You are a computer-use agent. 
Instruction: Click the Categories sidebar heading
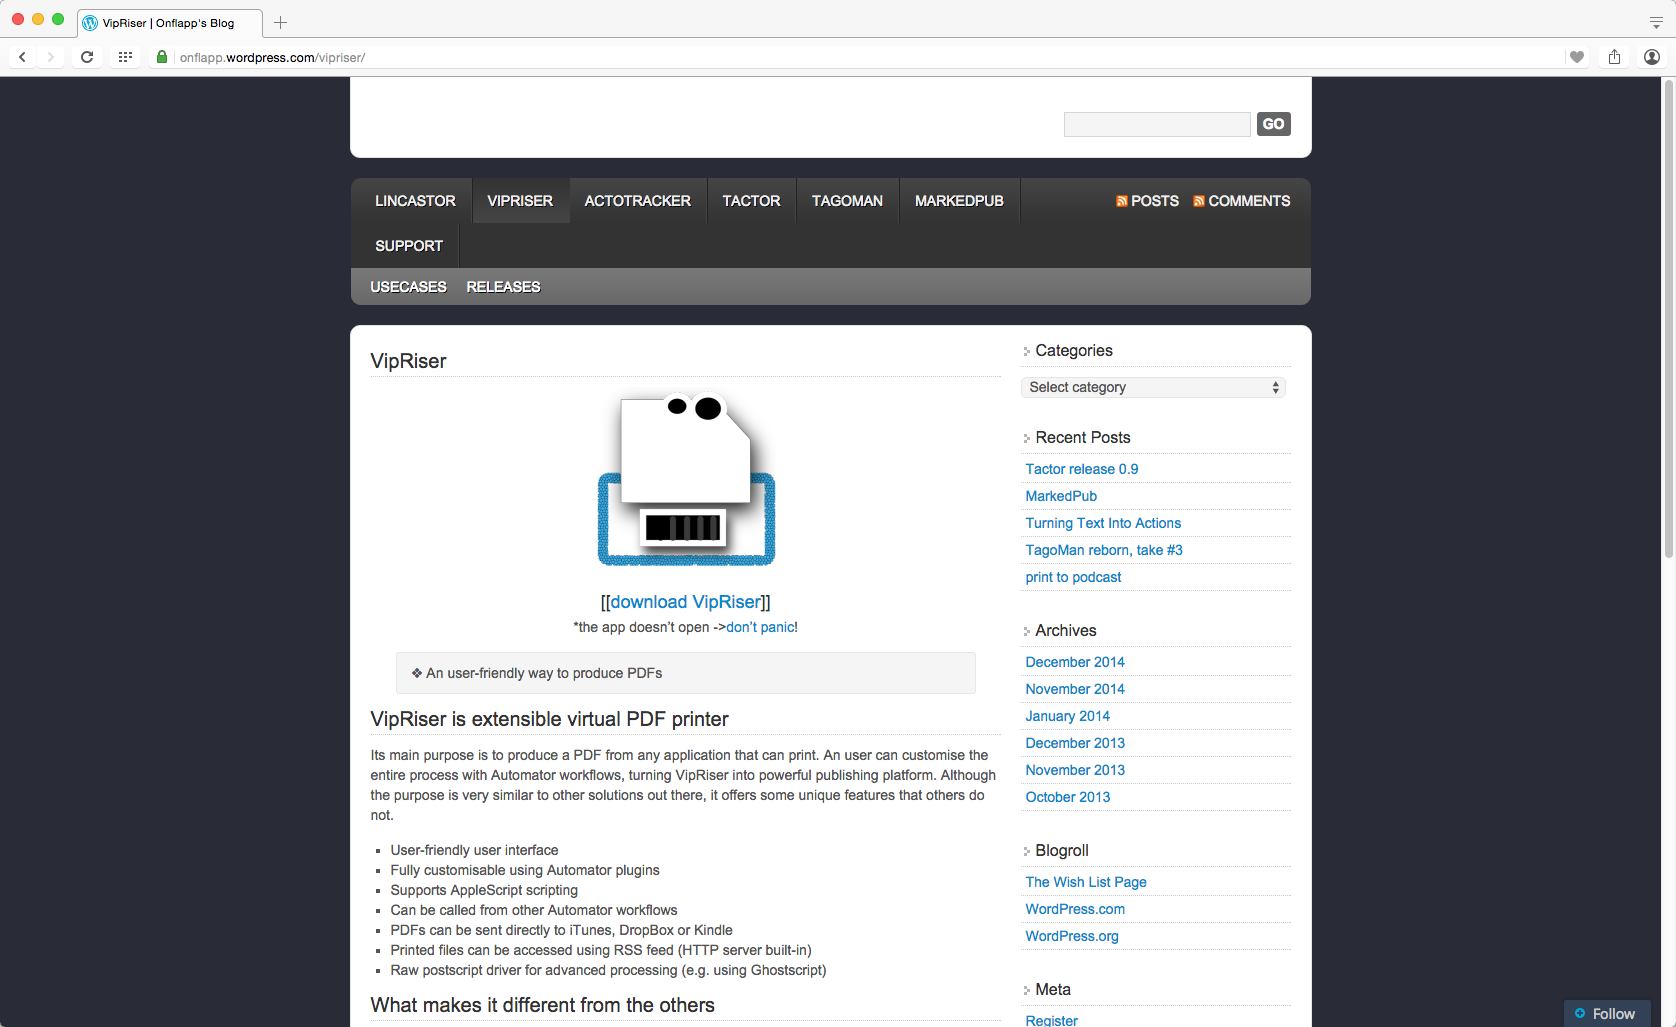click(1074, 350)
